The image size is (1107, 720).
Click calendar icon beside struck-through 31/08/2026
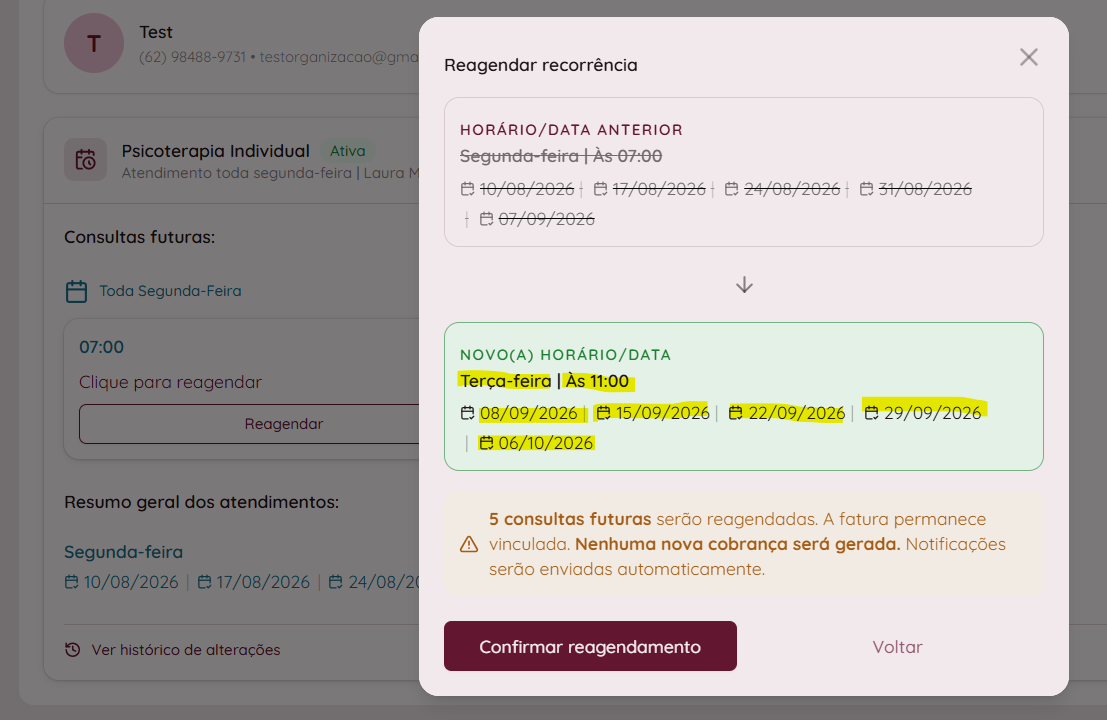866,189
